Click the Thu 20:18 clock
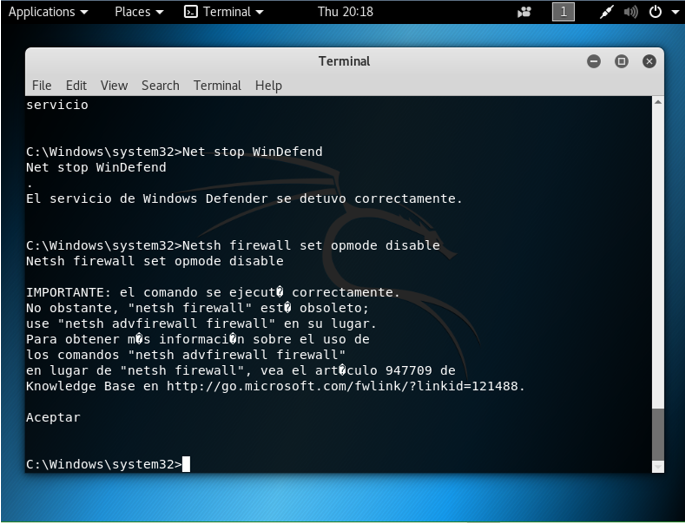 [x=345, y=12]
